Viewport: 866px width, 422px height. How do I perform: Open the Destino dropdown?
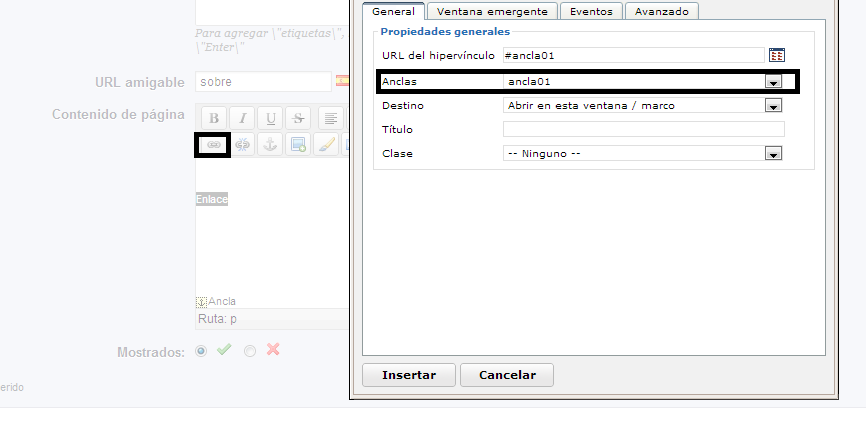point(642,106)
